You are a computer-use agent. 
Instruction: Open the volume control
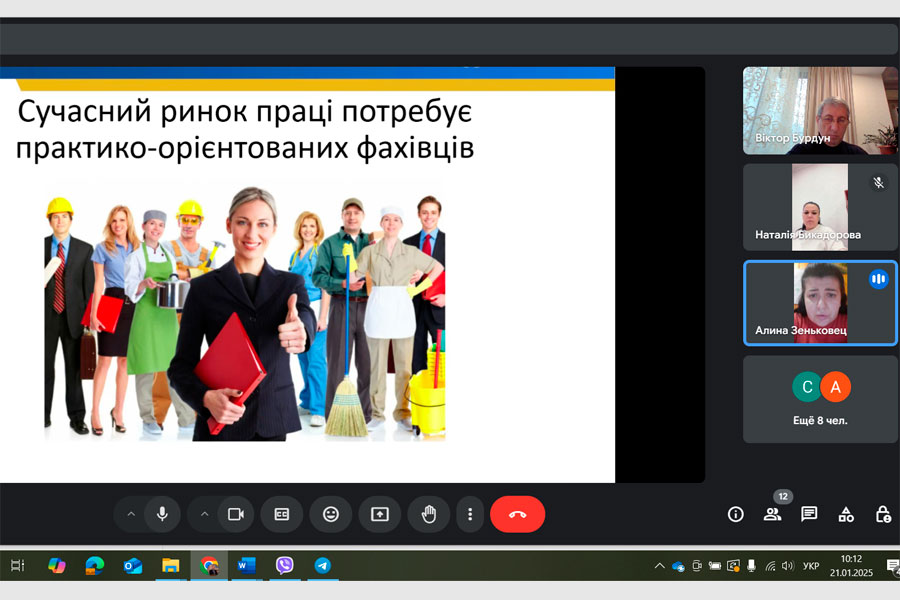pos(788,566)
